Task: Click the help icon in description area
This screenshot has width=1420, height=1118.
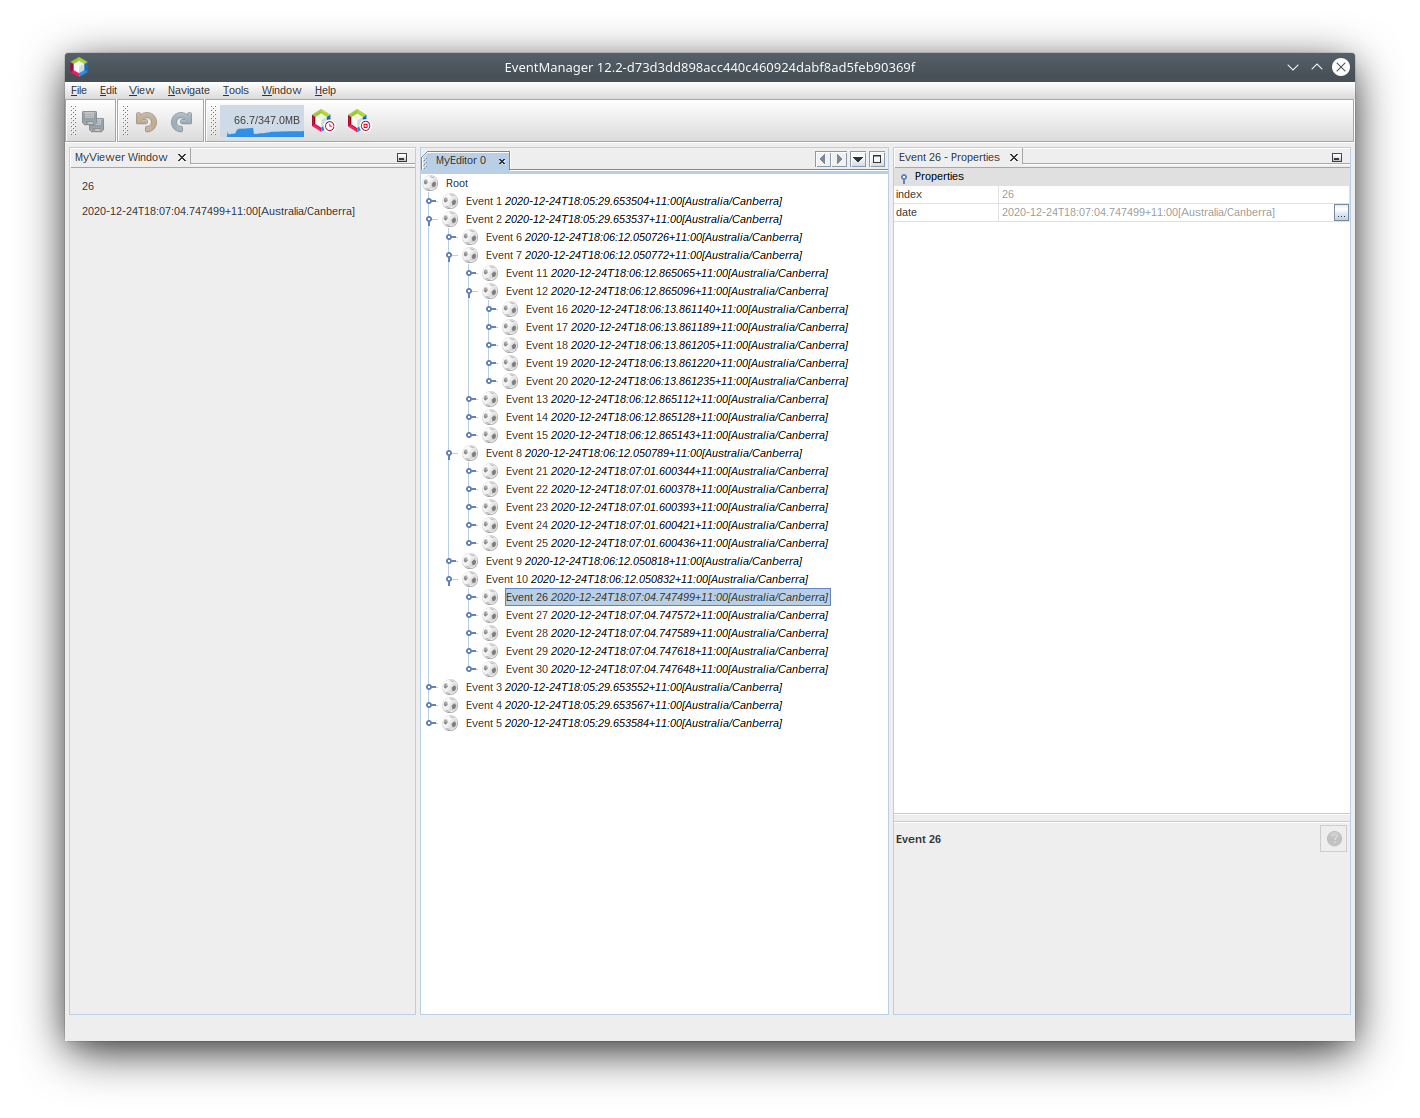Action: (1333, 839)
